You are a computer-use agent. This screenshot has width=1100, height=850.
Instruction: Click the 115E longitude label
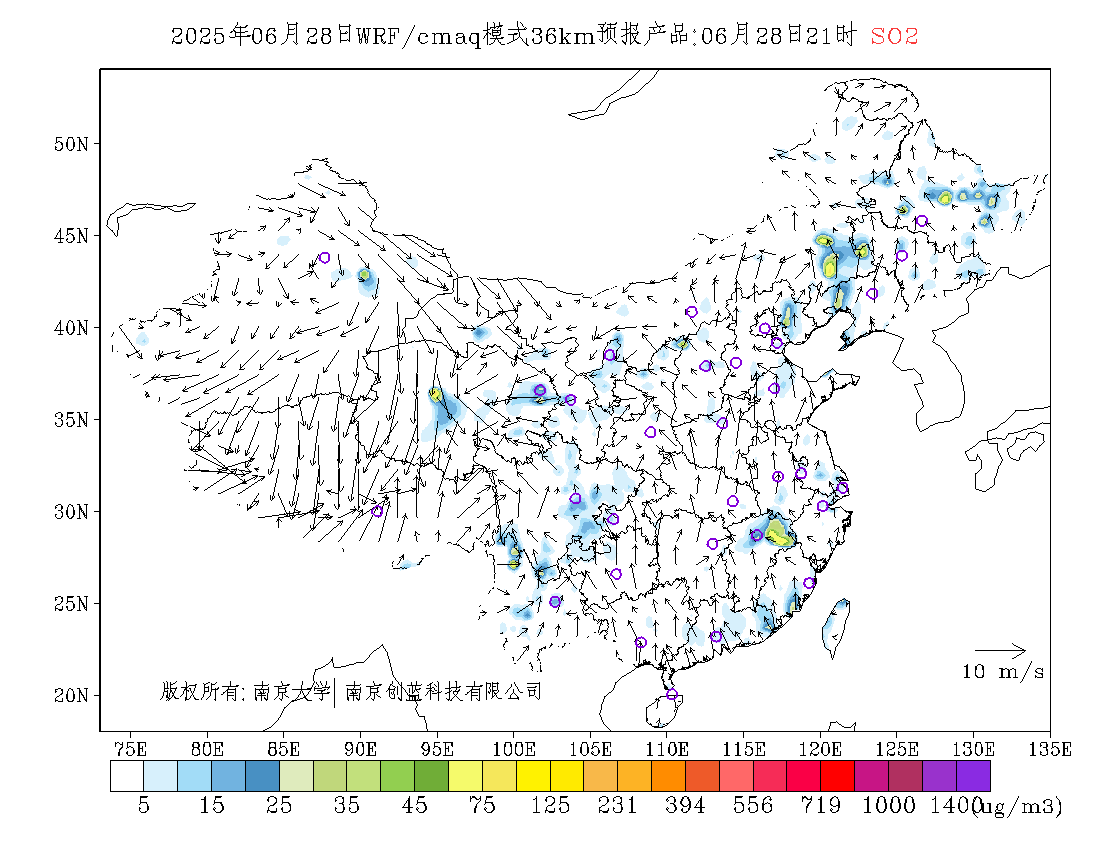744,750
